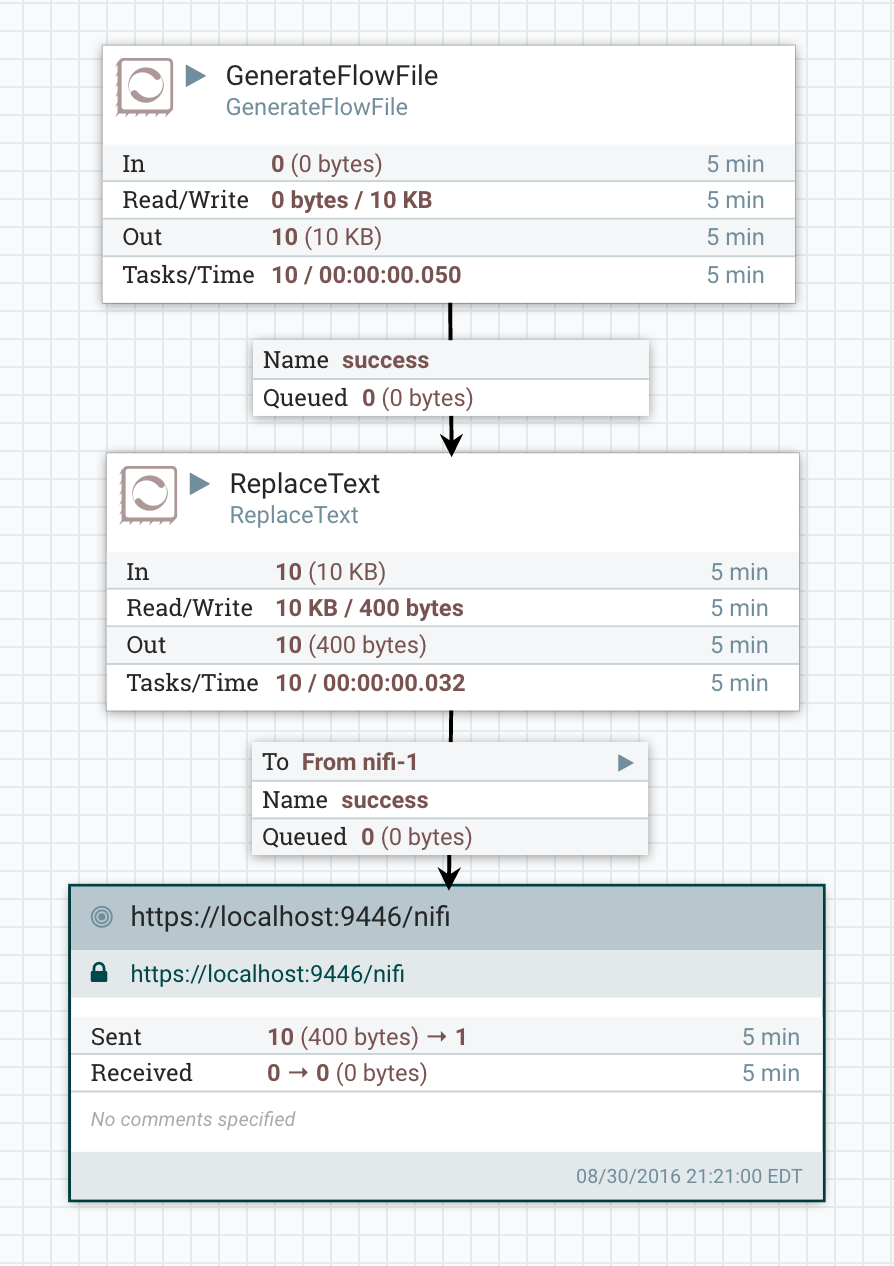Click the Received statistics row
This screenshot has width=894, height=1266.
[445, 1073]
